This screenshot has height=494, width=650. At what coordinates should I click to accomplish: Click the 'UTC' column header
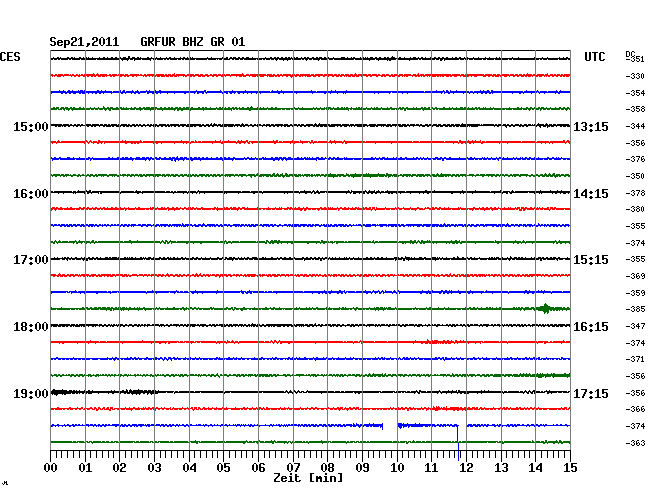click(x=594, y=57)
